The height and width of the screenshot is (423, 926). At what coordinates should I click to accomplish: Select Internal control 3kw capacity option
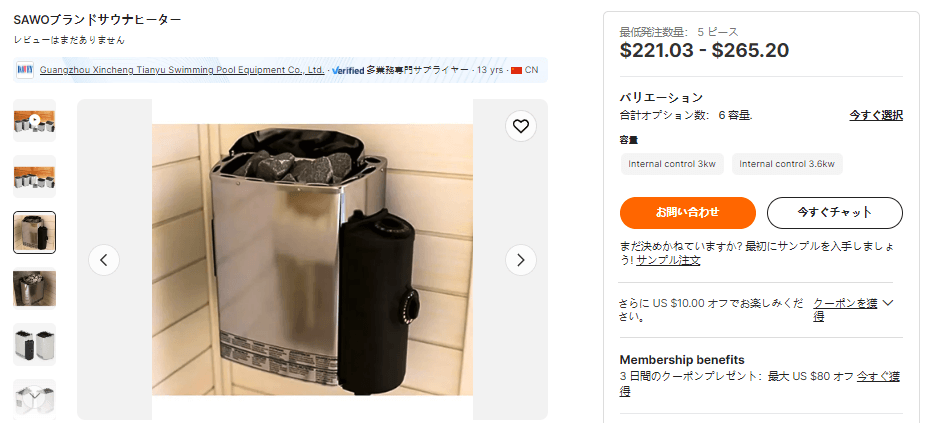[x=672, y=164]
